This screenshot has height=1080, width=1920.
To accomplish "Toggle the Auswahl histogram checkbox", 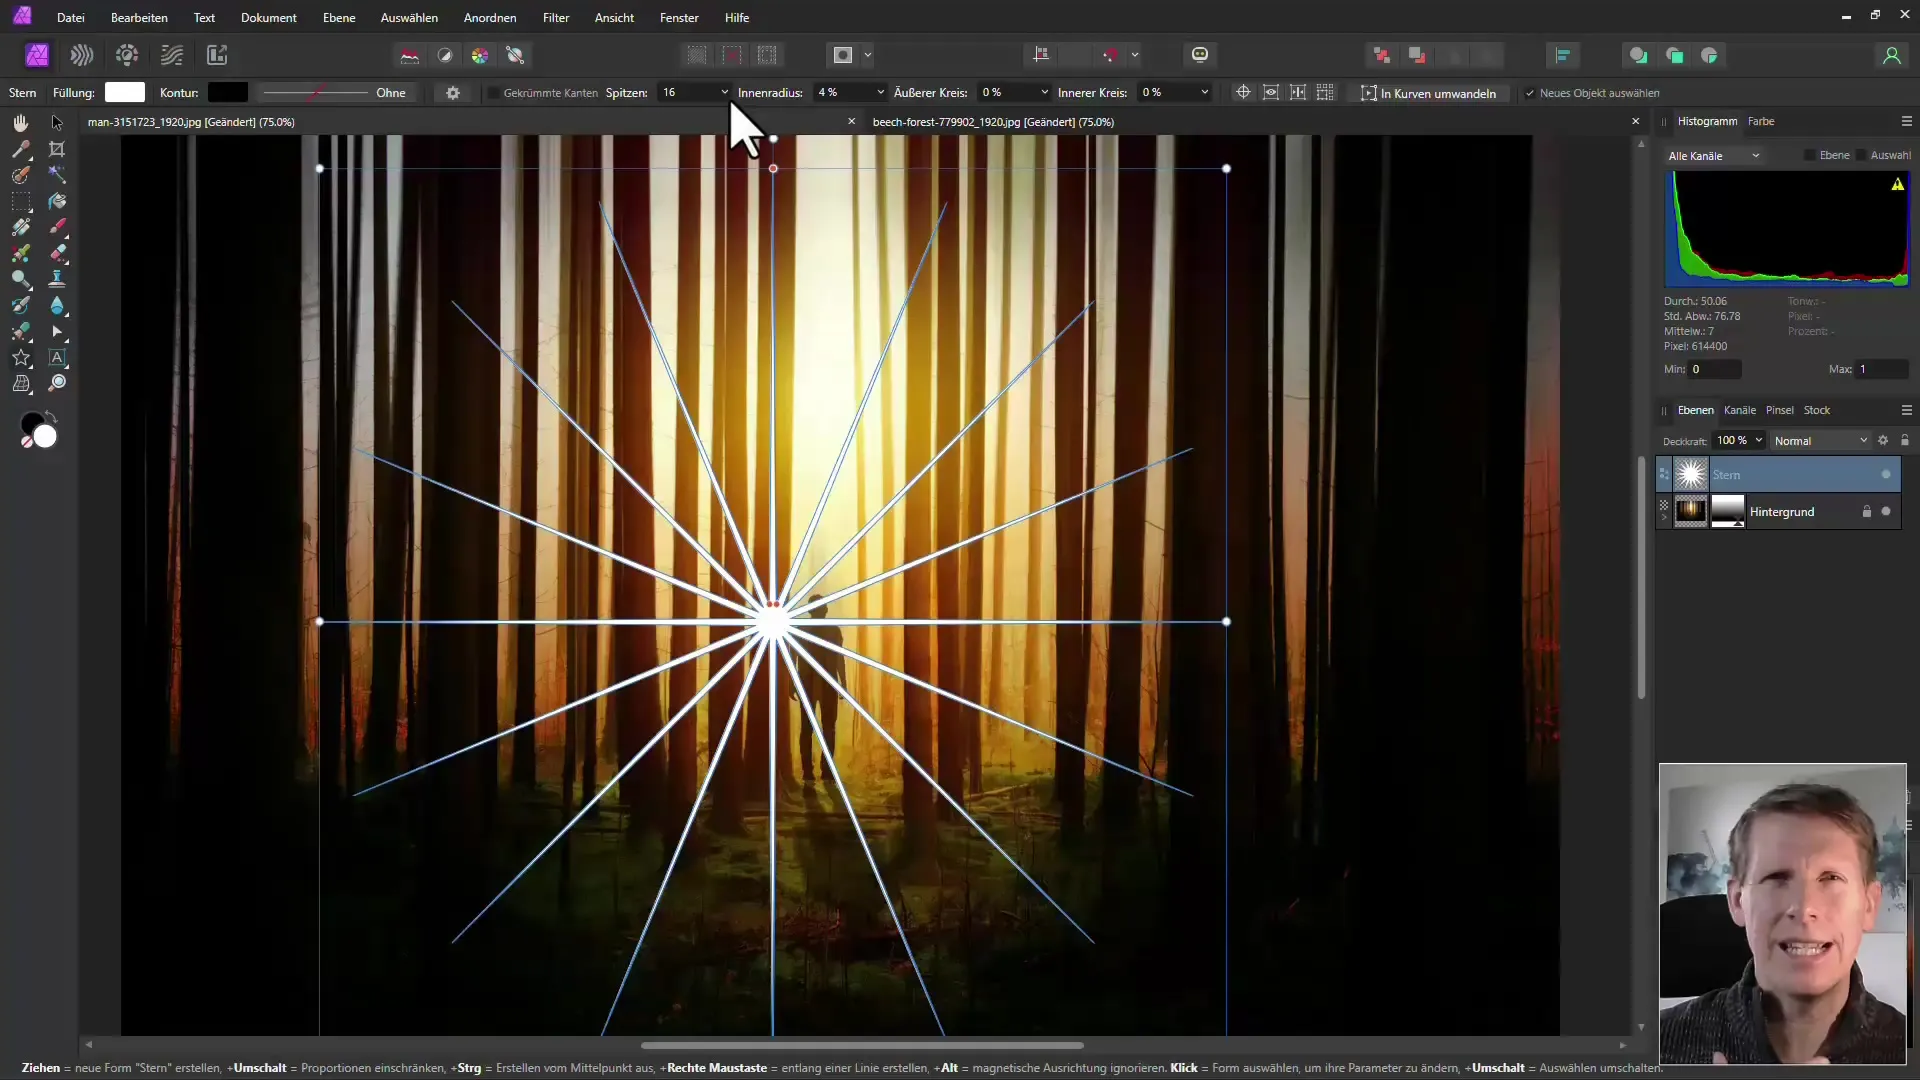I will 1861,155.
